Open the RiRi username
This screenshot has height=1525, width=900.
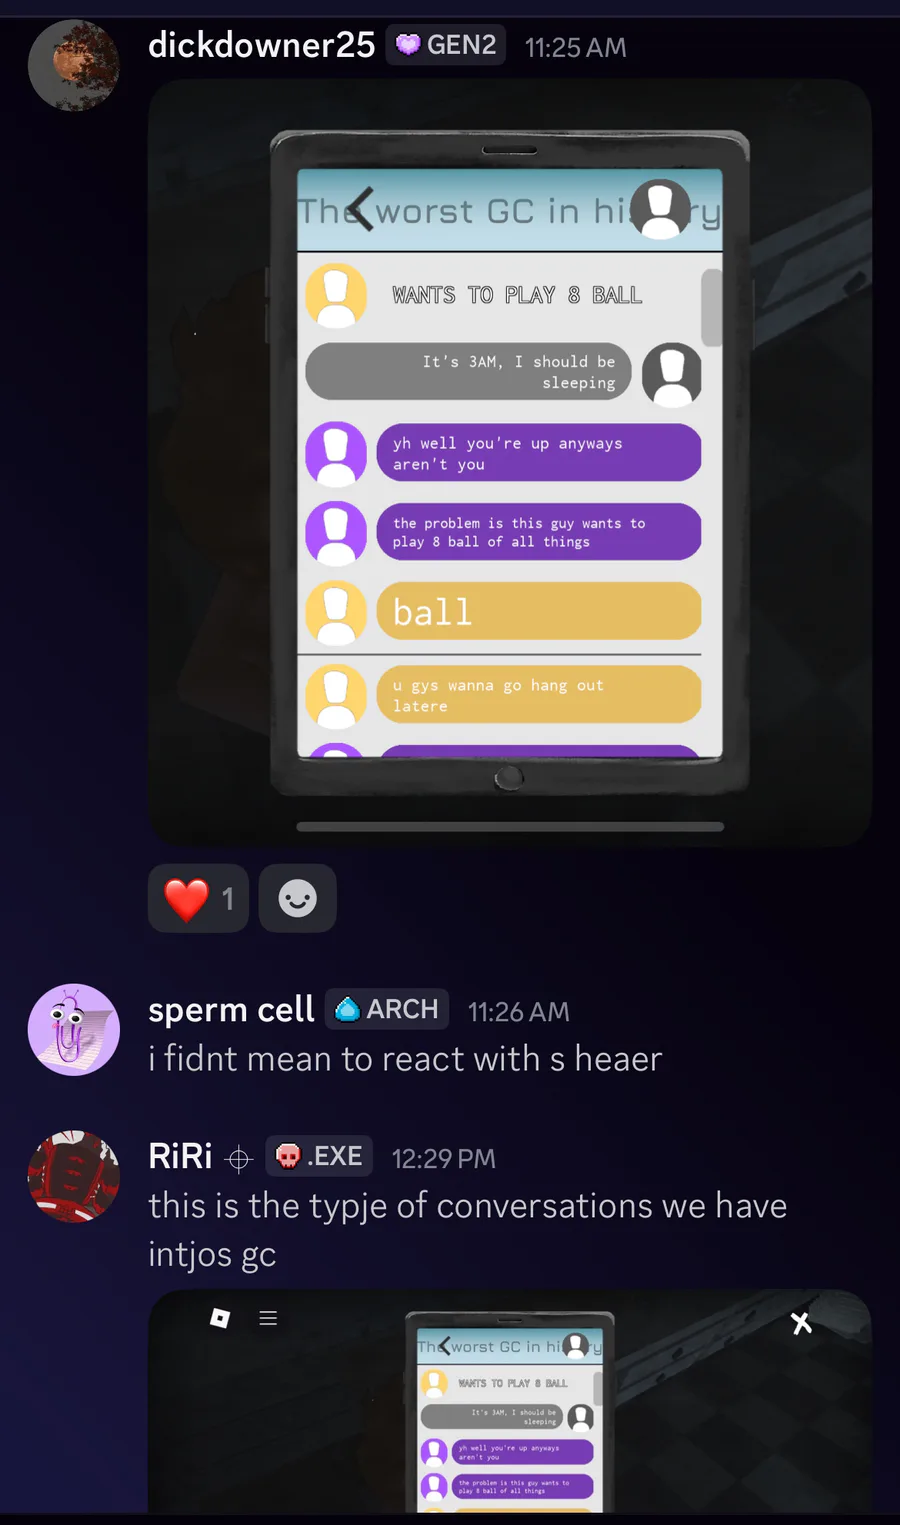(x=180, y=1156)
